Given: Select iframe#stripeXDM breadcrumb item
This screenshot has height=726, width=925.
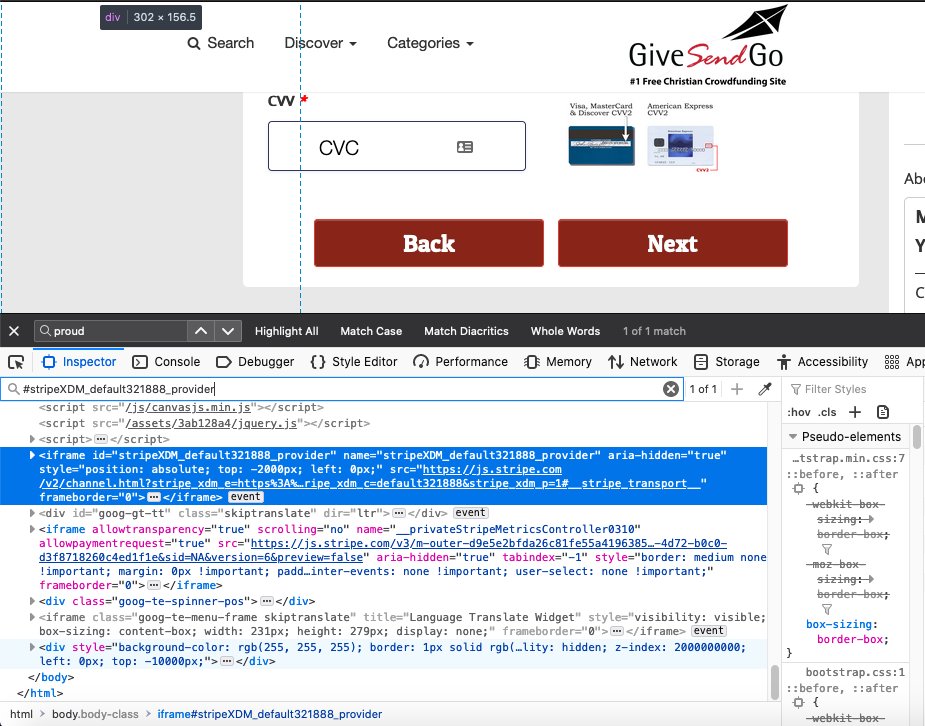Looking at the screenshot, I should [x=270, y=714].
